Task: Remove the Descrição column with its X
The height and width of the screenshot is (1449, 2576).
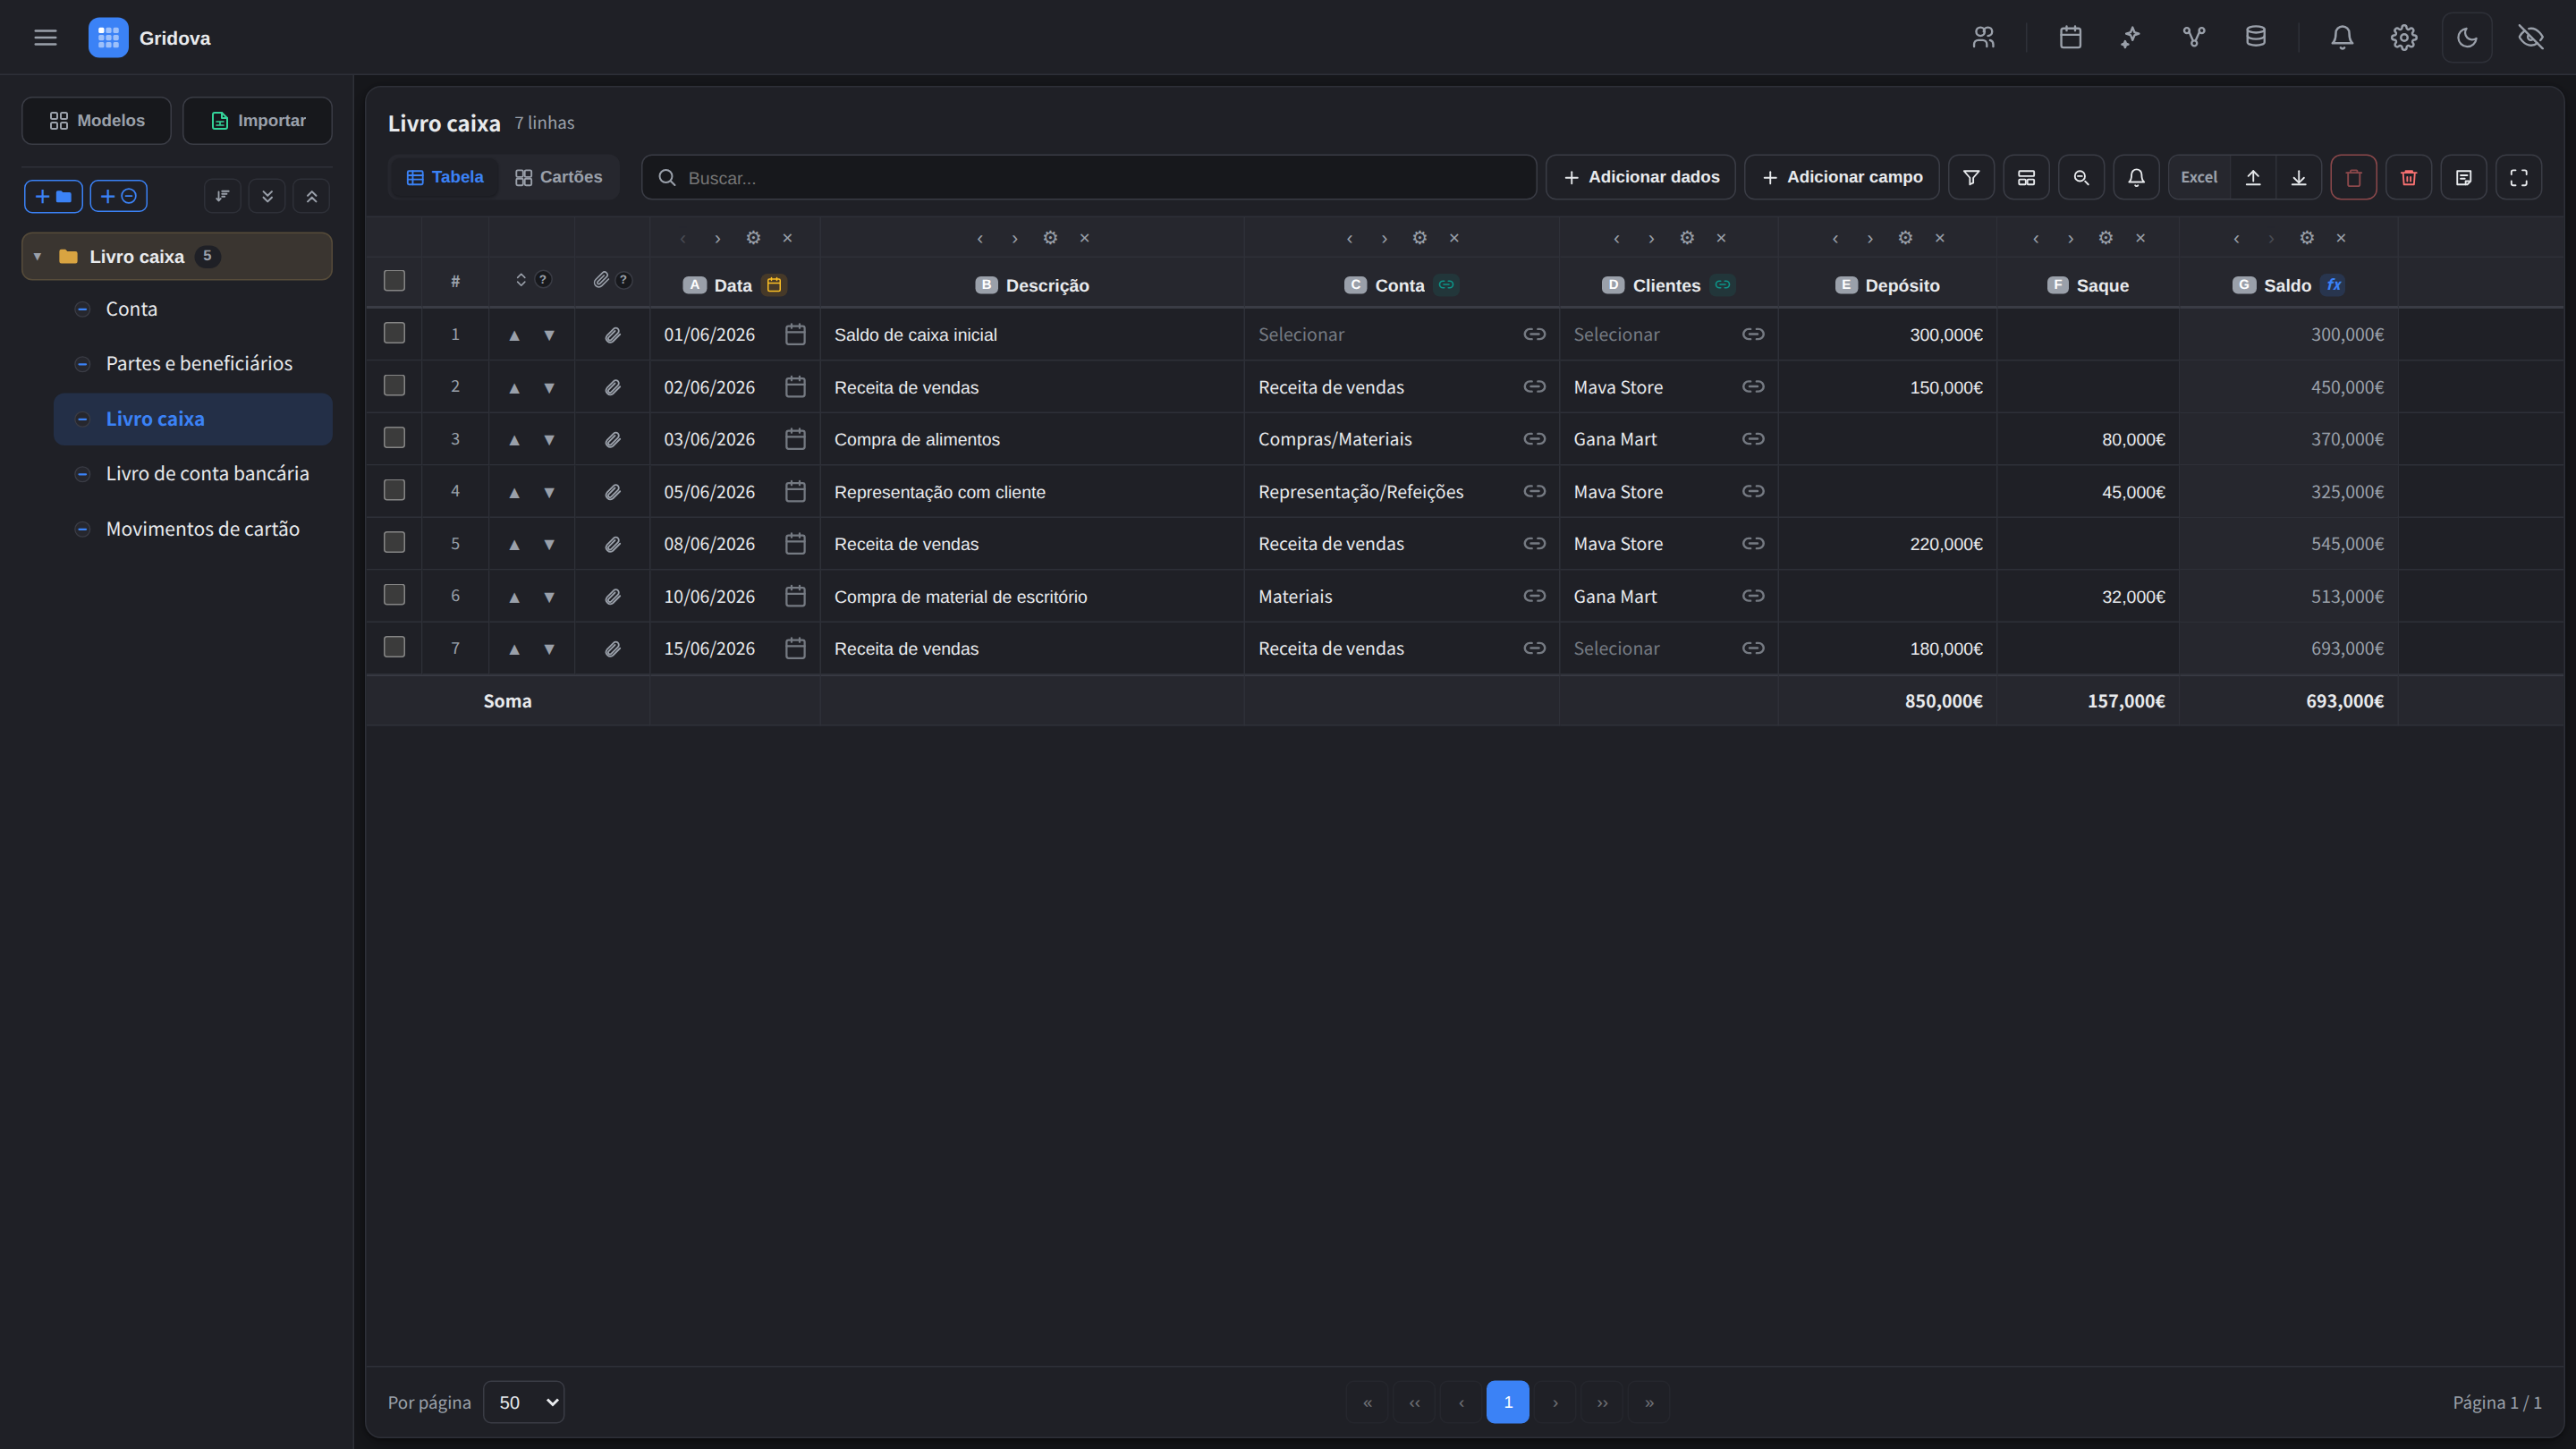Action: tap(1084, 238)
